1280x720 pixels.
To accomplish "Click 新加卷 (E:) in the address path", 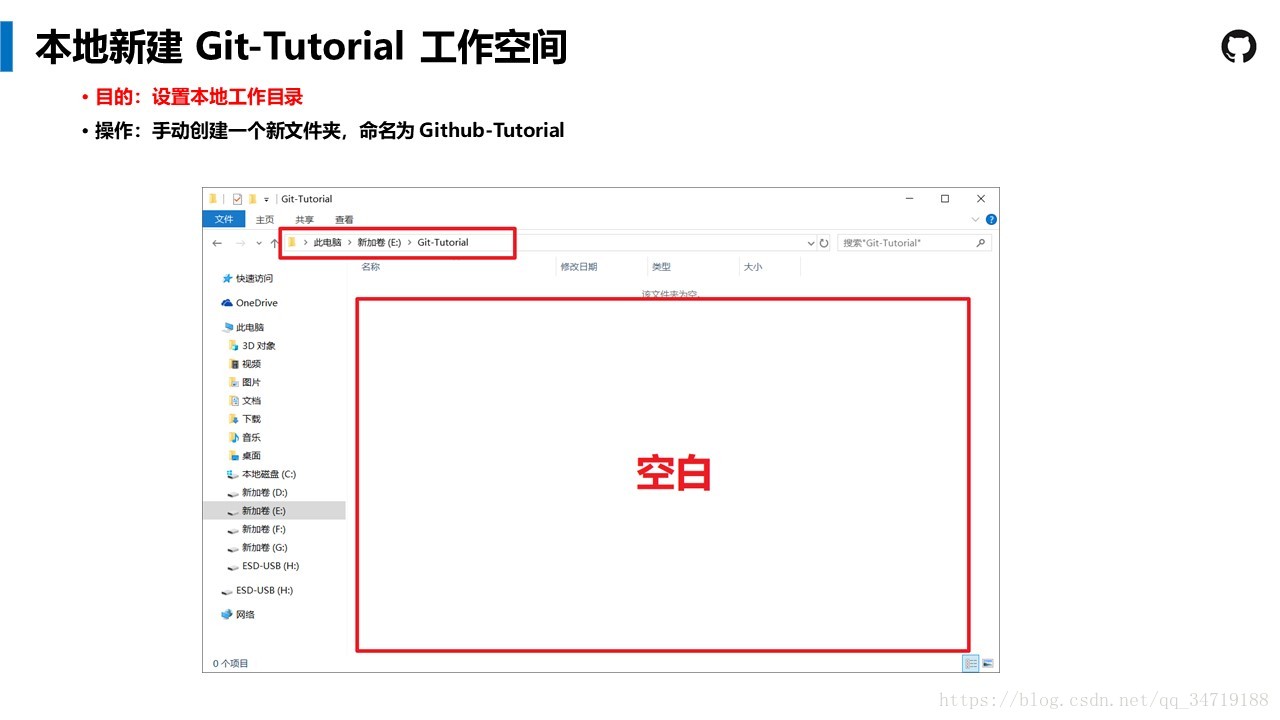I will tap(379, 243).
